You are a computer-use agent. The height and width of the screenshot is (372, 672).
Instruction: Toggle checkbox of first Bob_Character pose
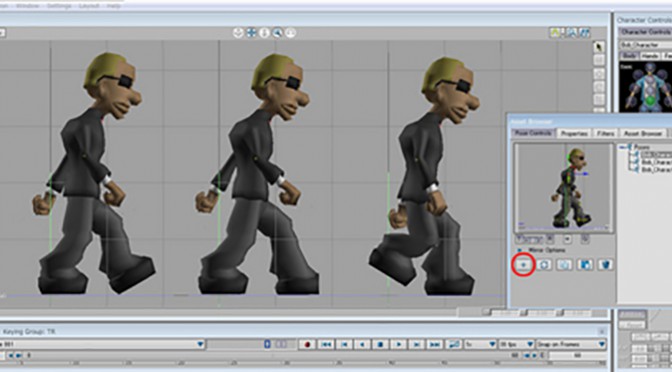(x=634, y=154)
